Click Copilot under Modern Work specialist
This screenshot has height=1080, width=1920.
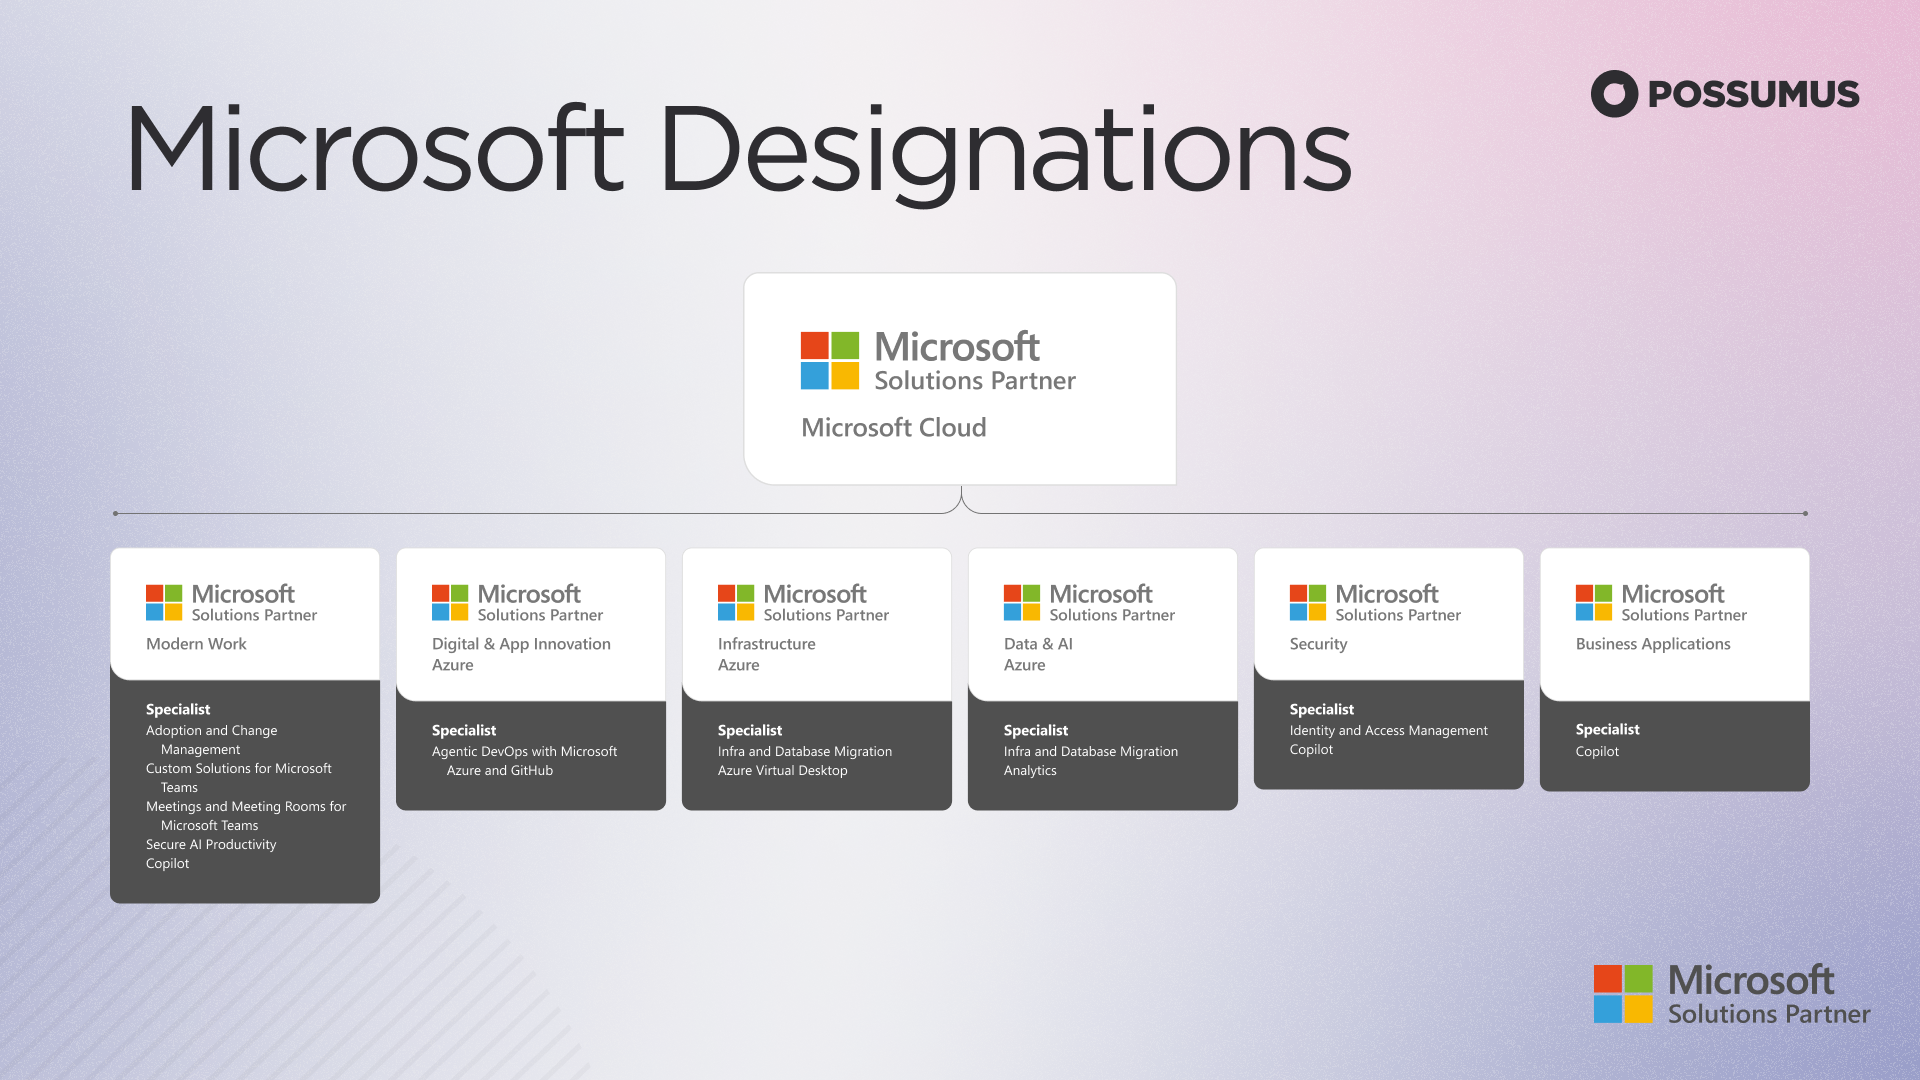coord(167,864)
